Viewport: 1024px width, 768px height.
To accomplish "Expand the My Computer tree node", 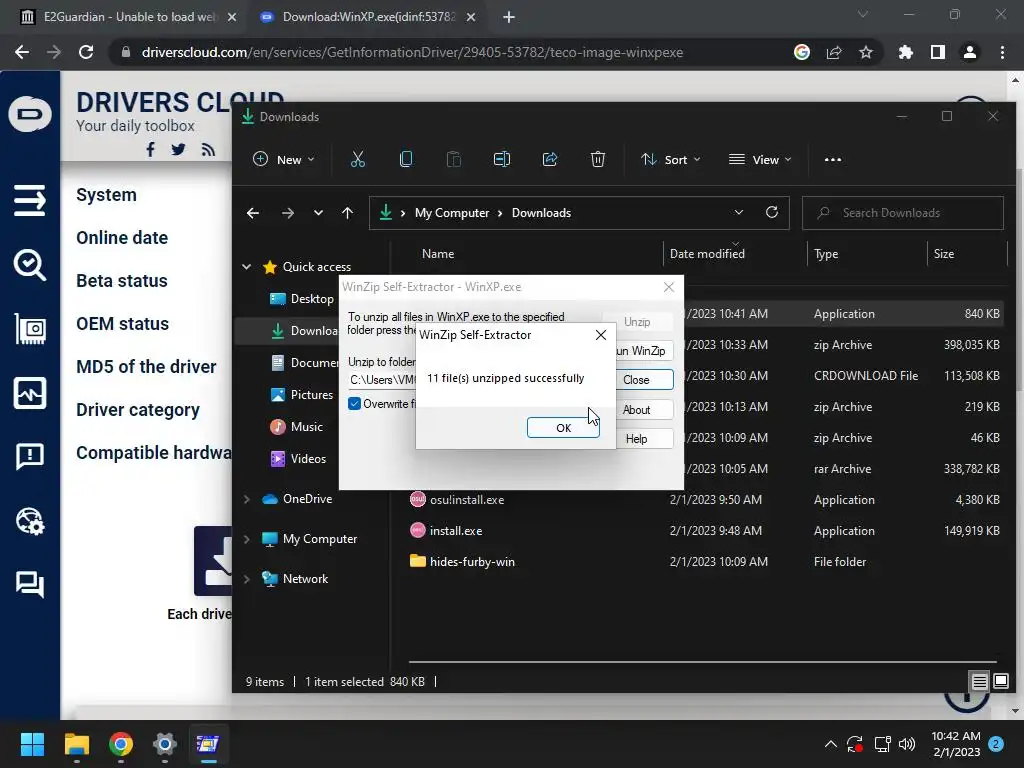I will 247,539.
